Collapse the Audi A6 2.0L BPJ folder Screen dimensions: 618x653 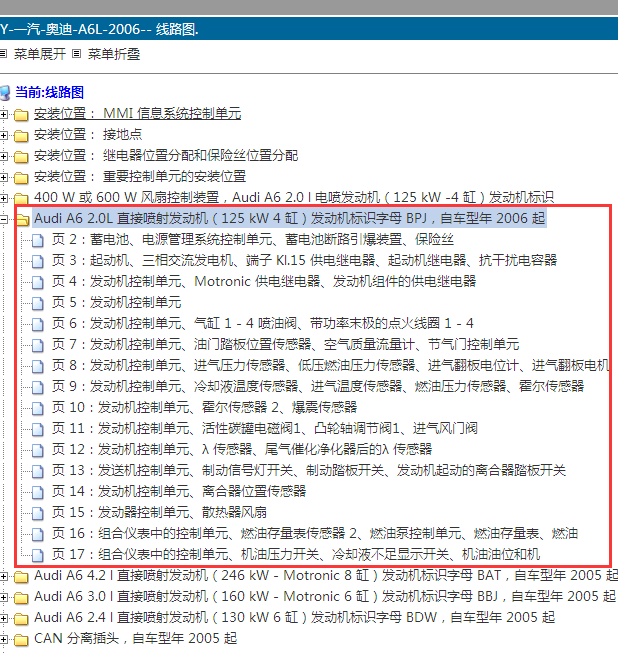click(4, 219)
